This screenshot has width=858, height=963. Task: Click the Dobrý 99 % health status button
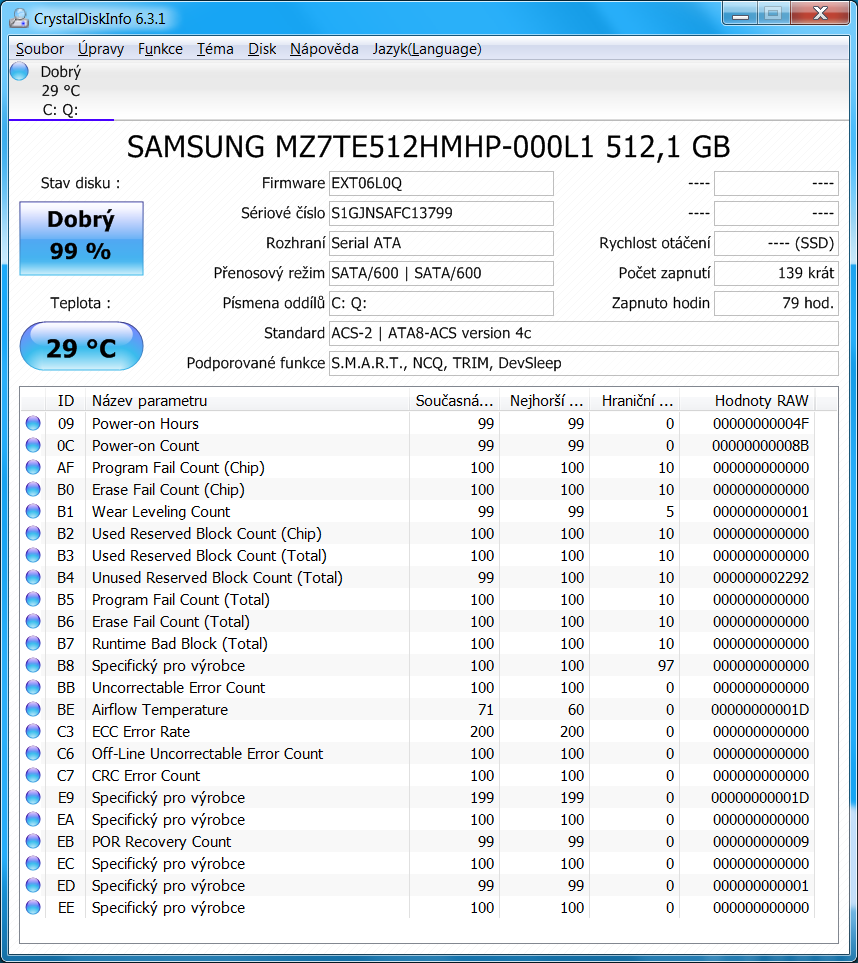pos(81,238)
